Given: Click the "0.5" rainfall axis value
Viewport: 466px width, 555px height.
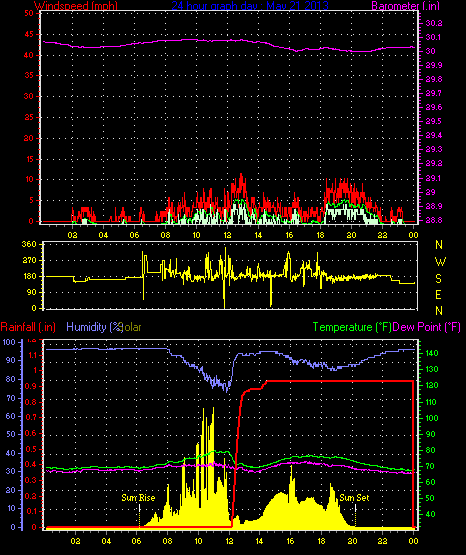Looking at the screenshot, I should click(31, 449).
